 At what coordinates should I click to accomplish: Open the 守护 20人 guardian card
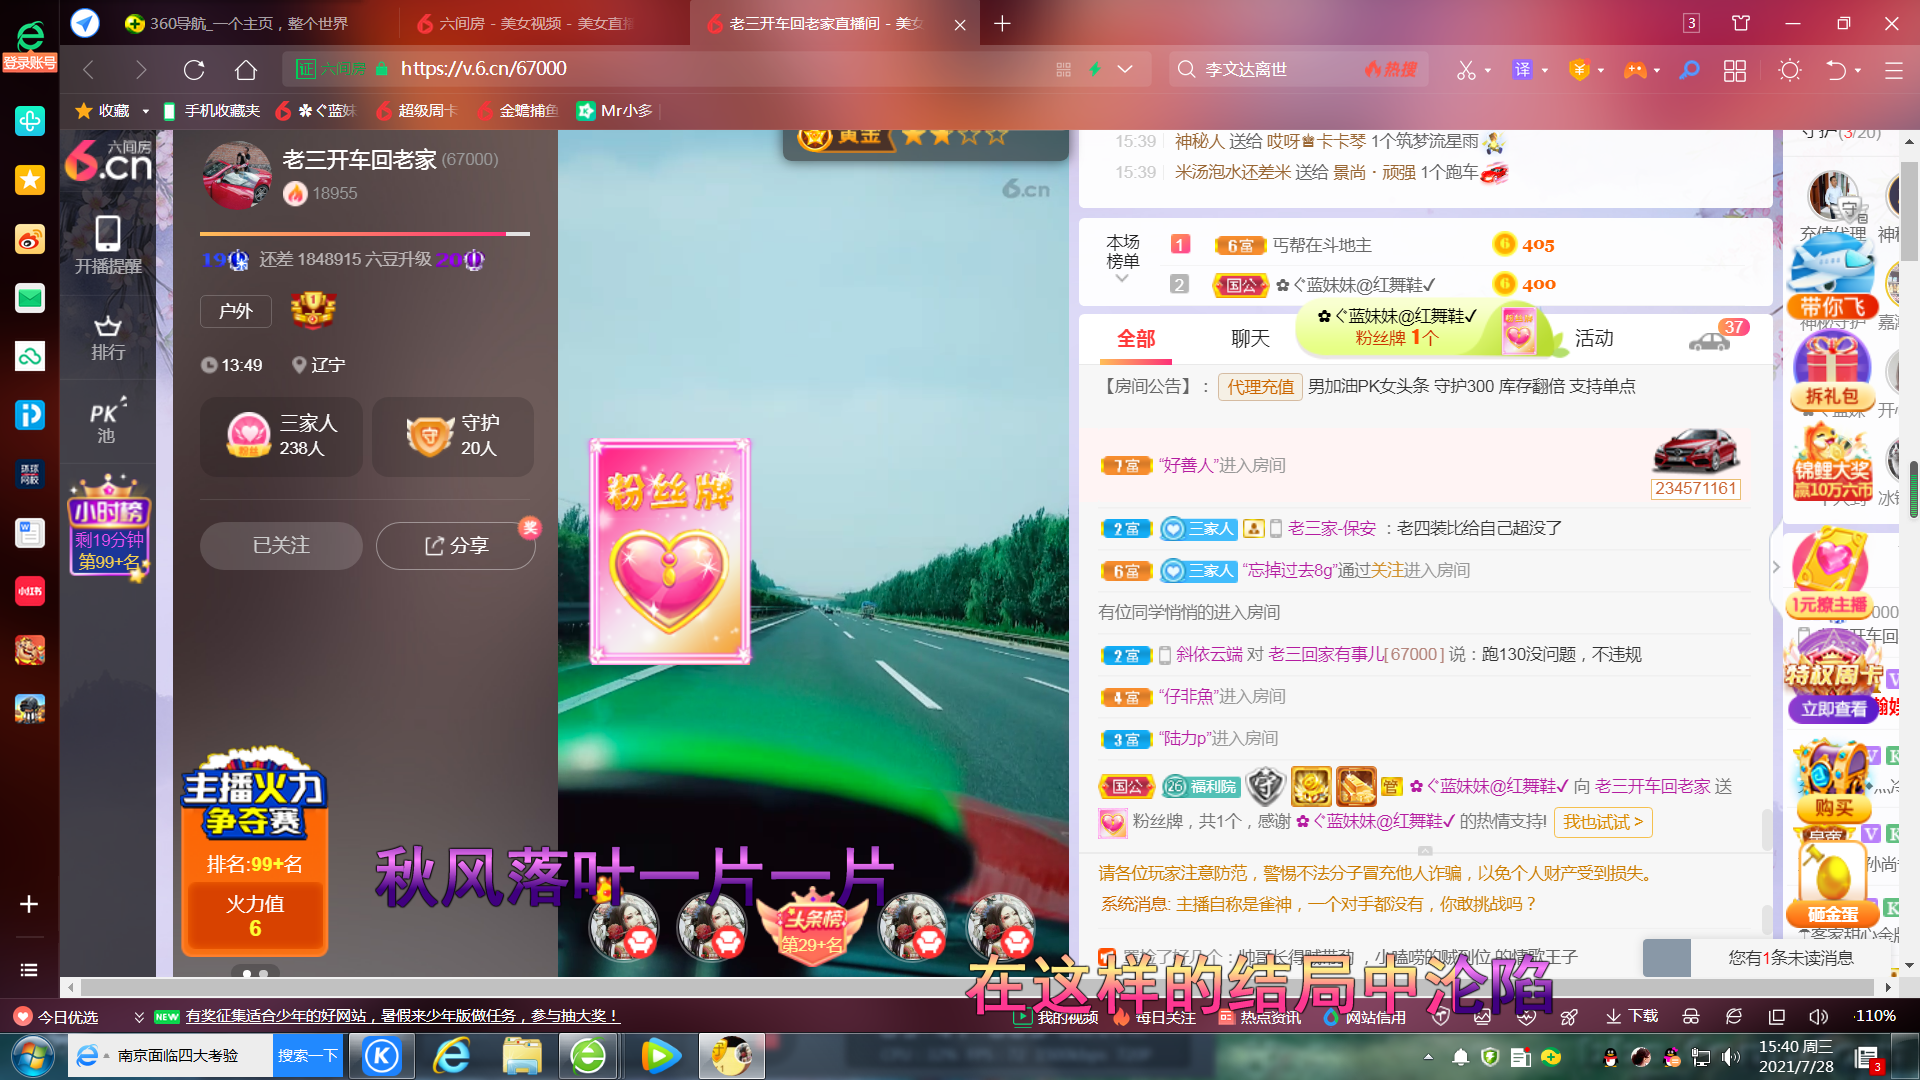point(453,436)
